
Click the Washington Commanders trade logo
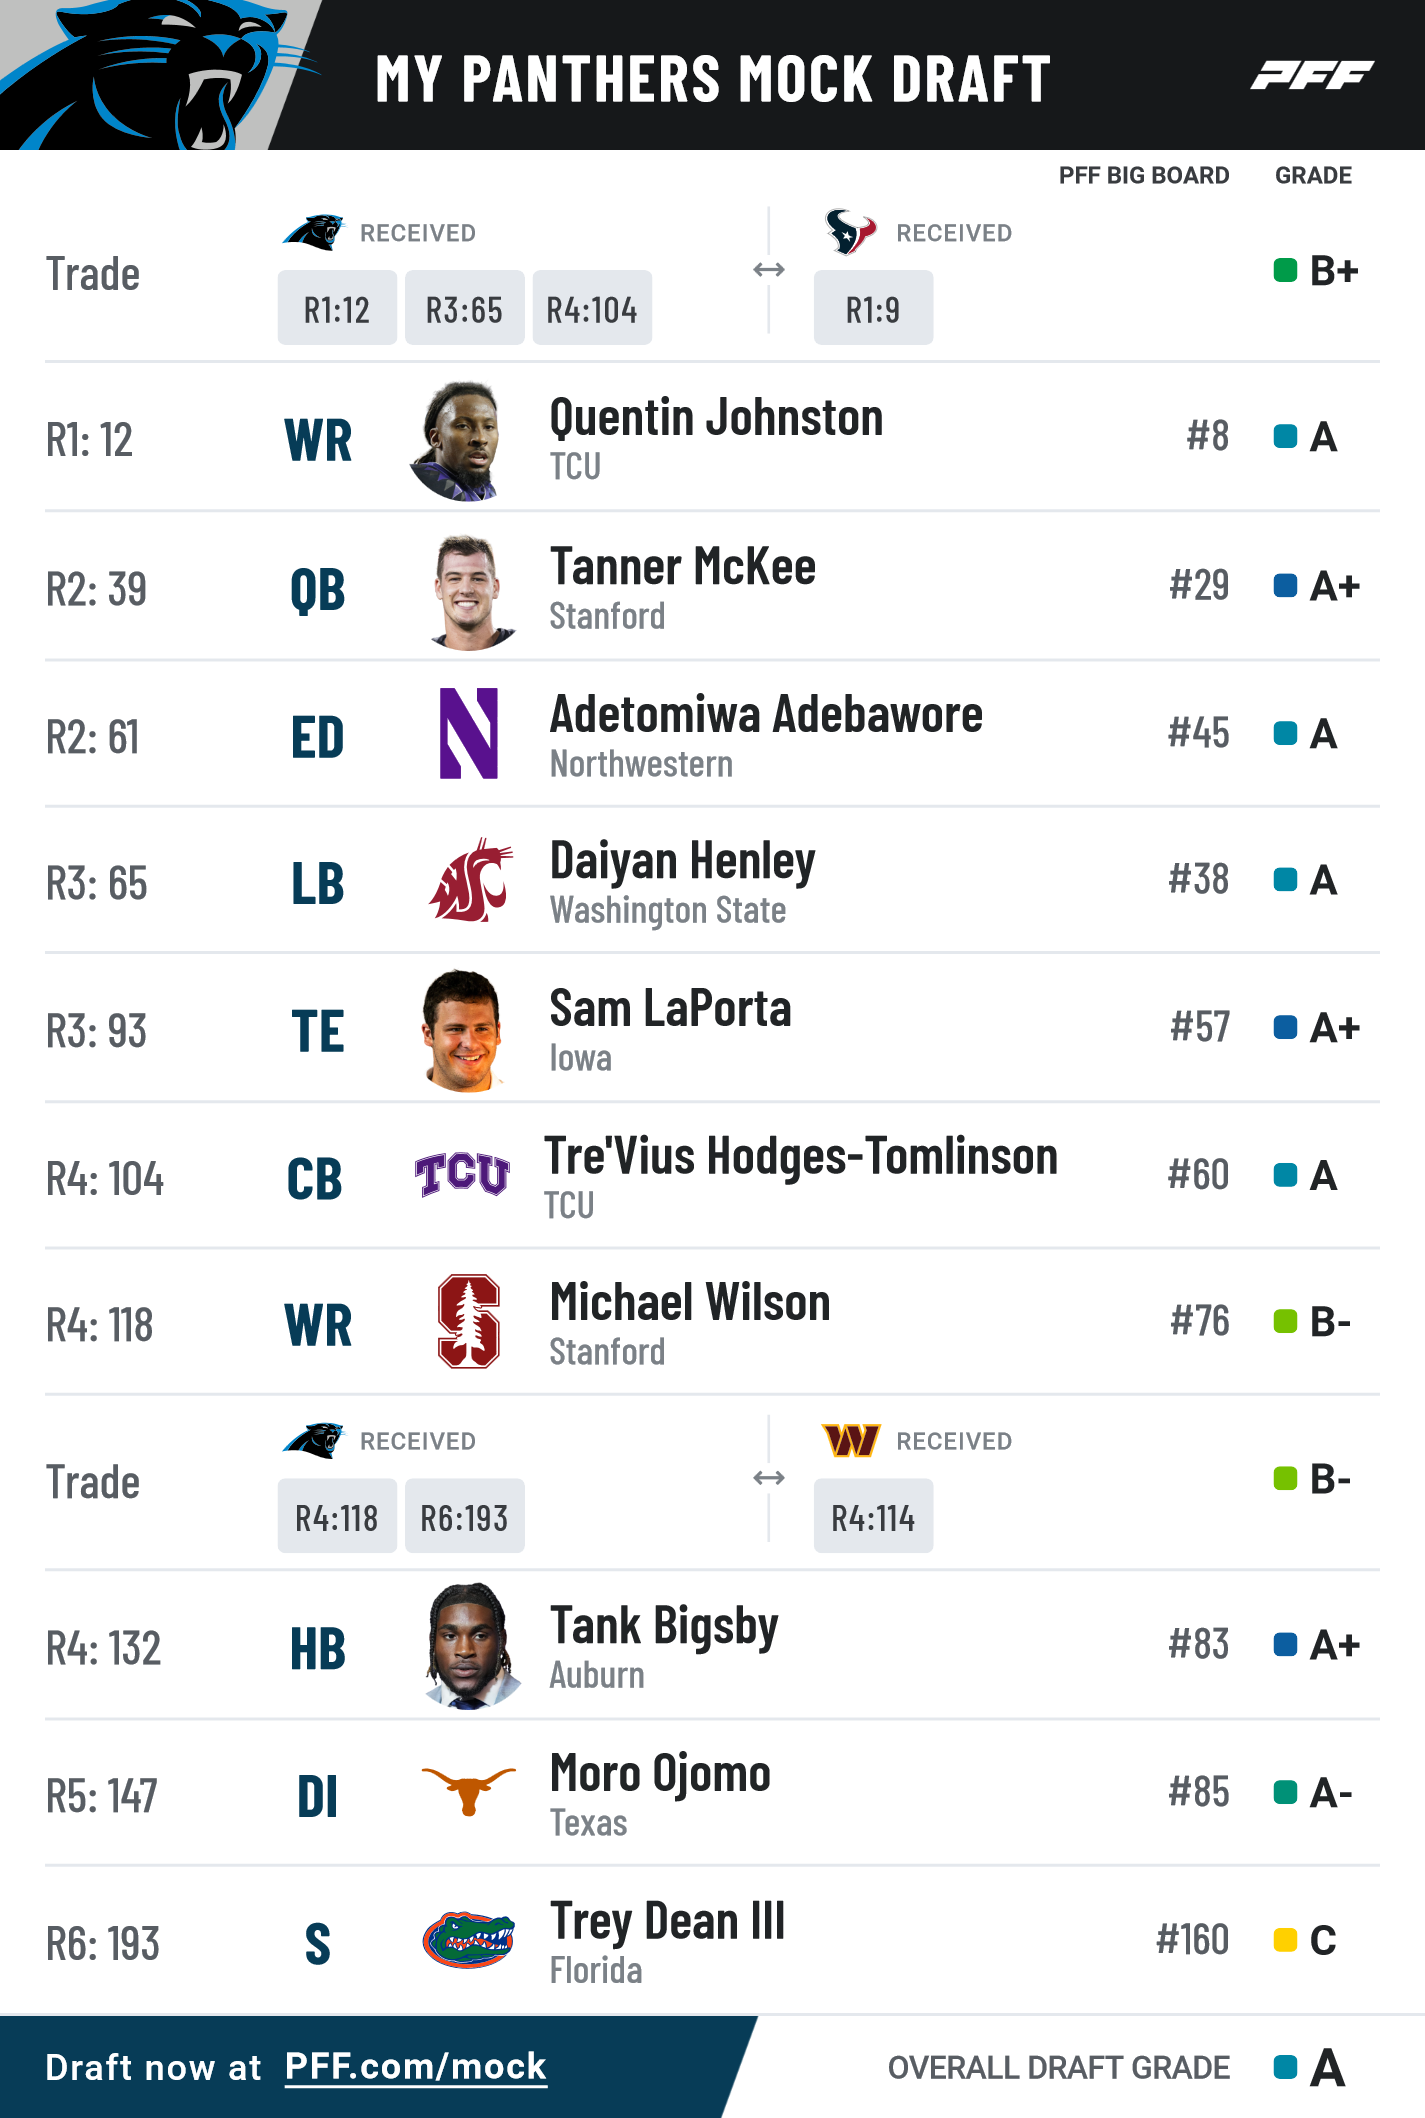tap(850, 1440)
